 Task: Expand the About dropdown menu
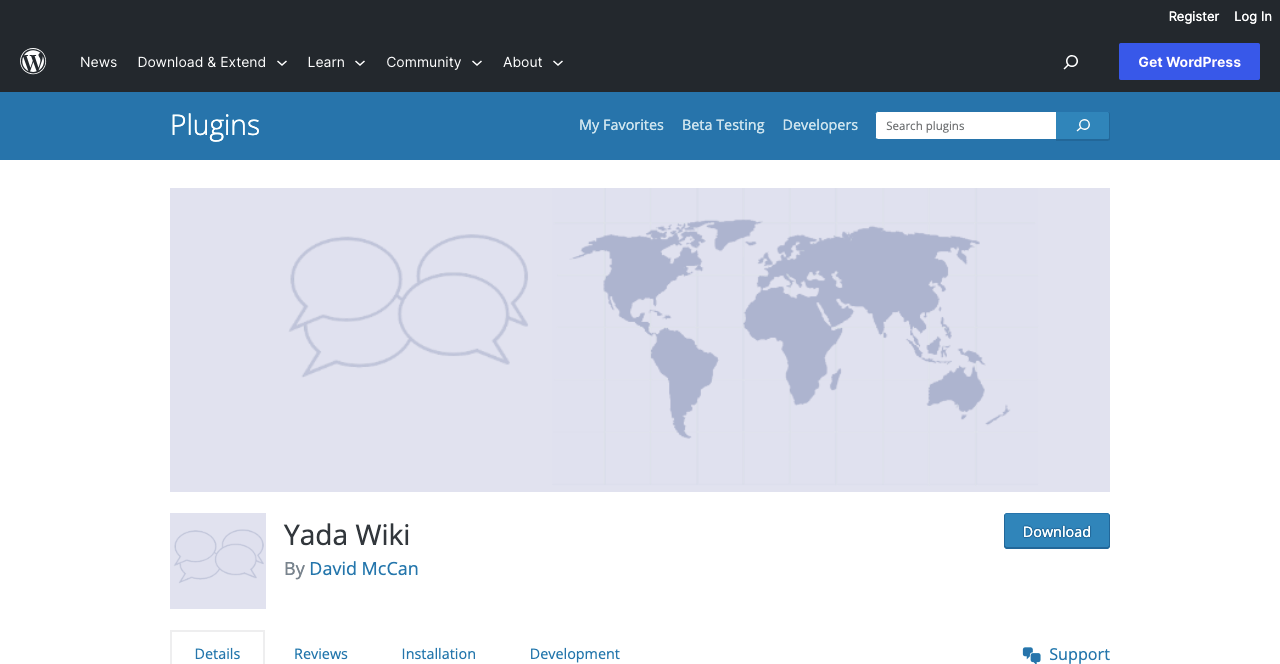pyautogui.click(x=533, y=62)
